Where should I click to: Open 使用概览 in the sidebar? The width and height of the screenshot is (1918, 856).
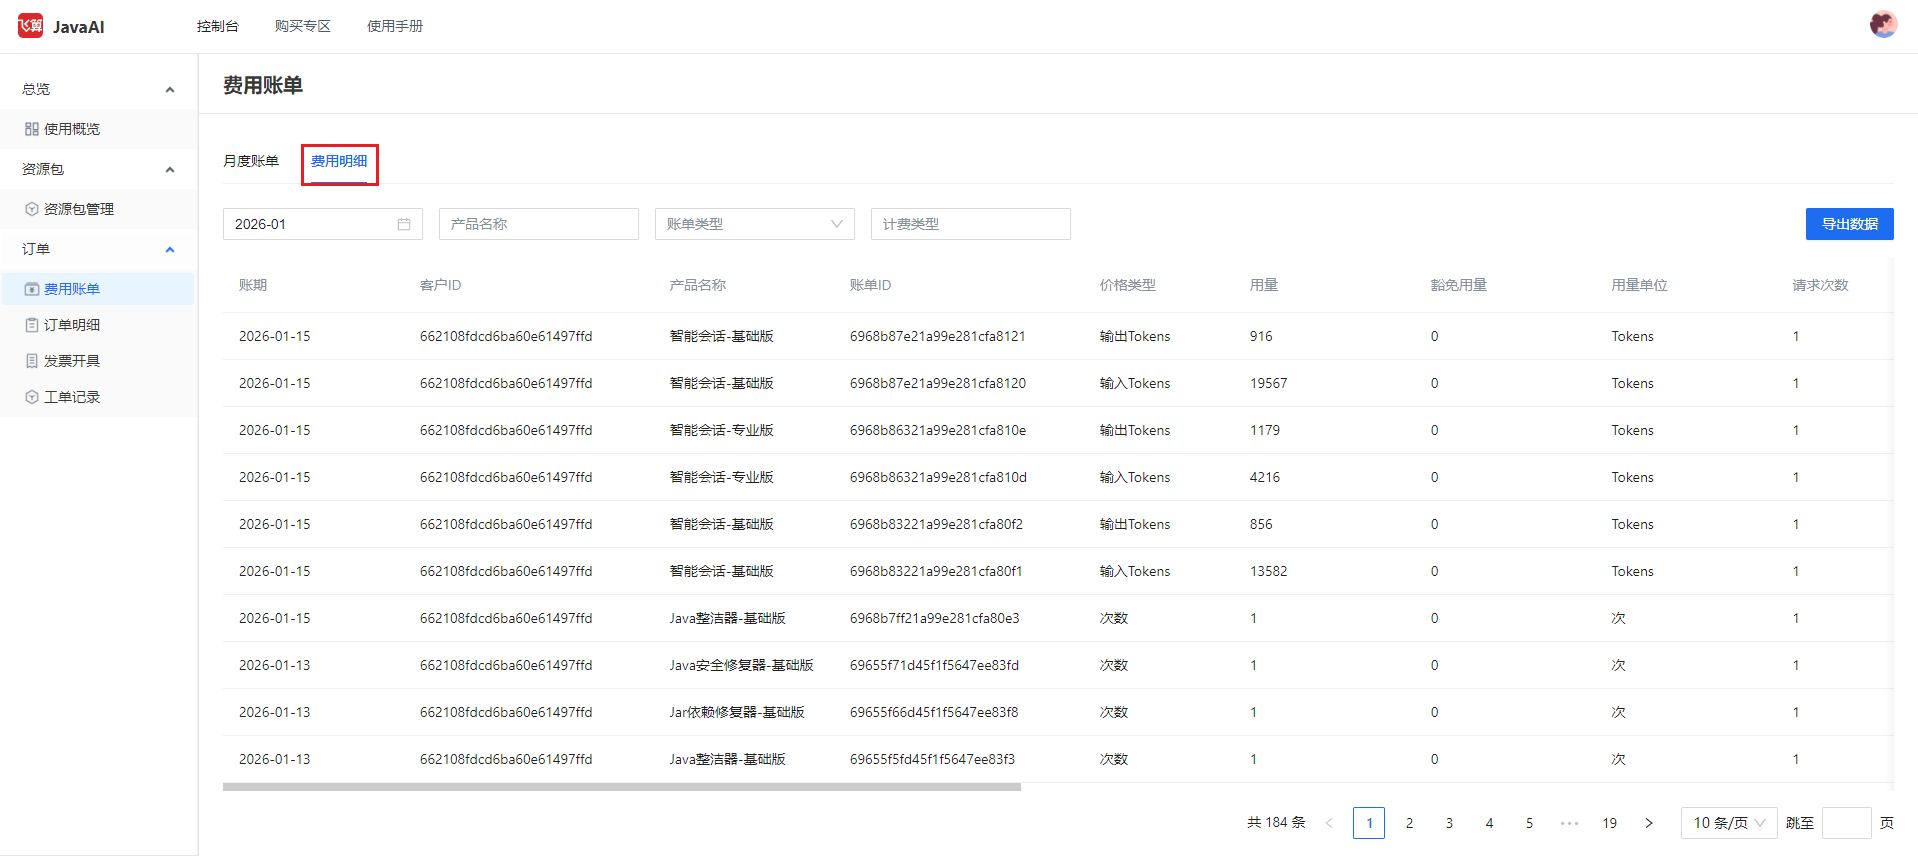pyautogui.click(x=71, y=129)
